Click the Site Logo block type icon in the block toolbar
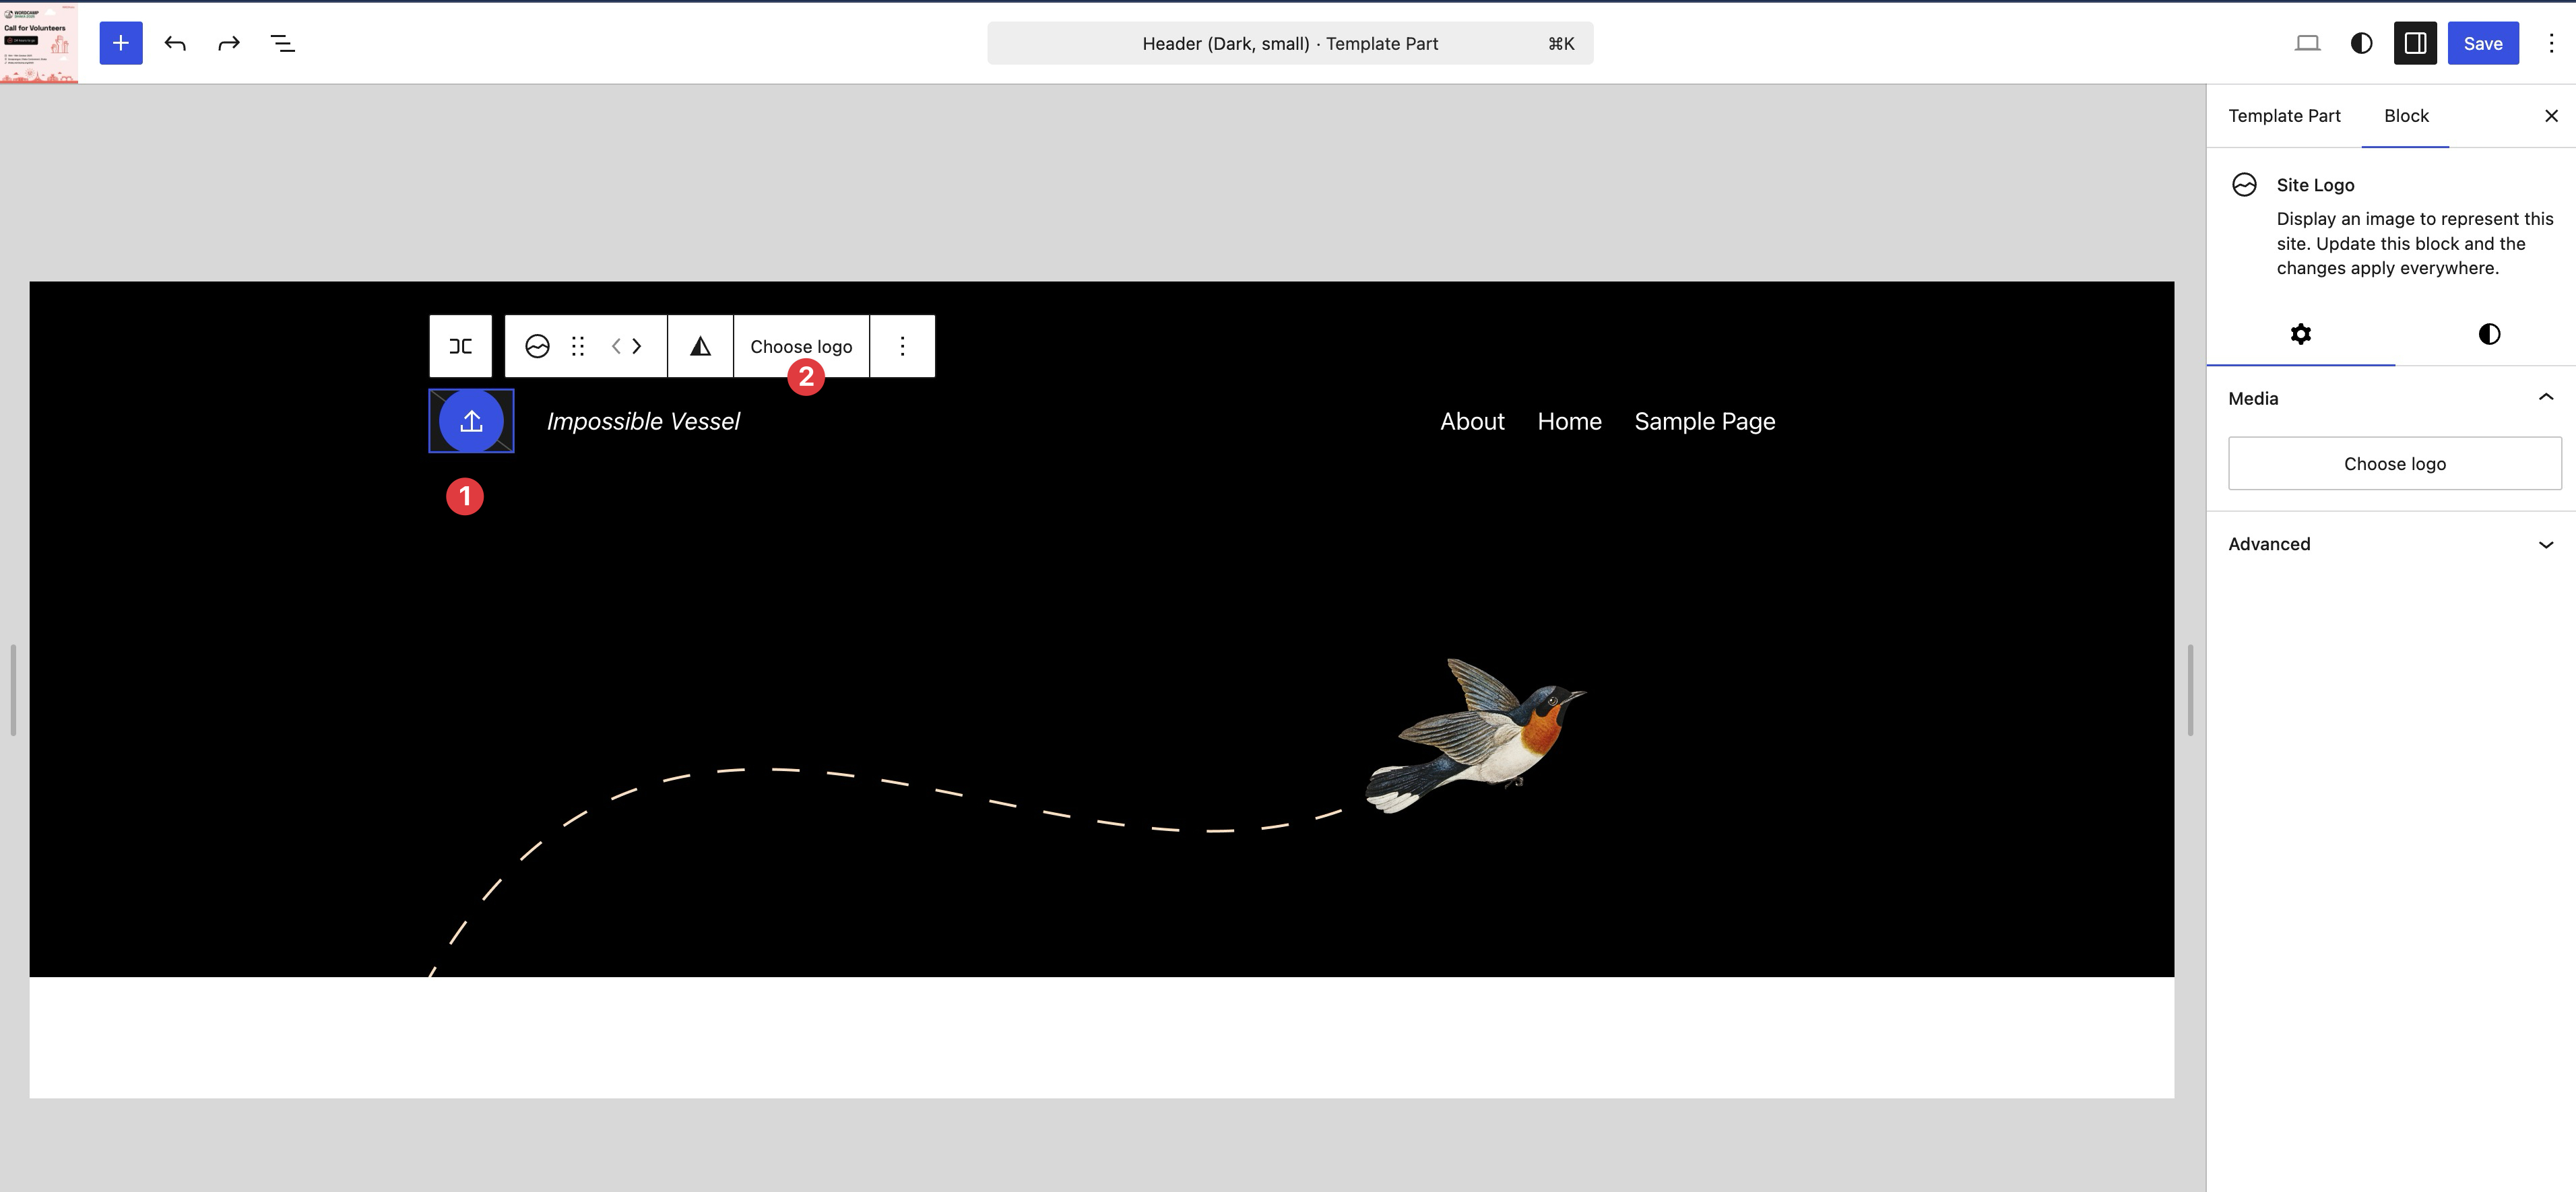2576x1192 pixels. tap(537, 346)
